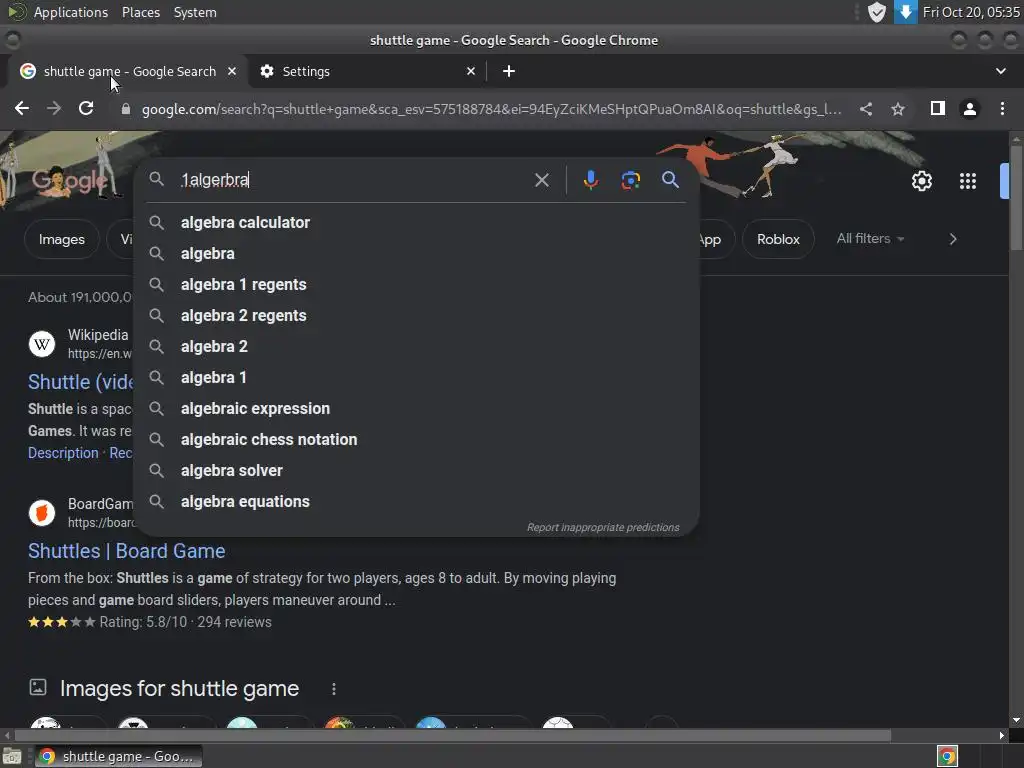Submit search with the blue magnifier
Screen dimensions: 1024x768
pos(670,180)
